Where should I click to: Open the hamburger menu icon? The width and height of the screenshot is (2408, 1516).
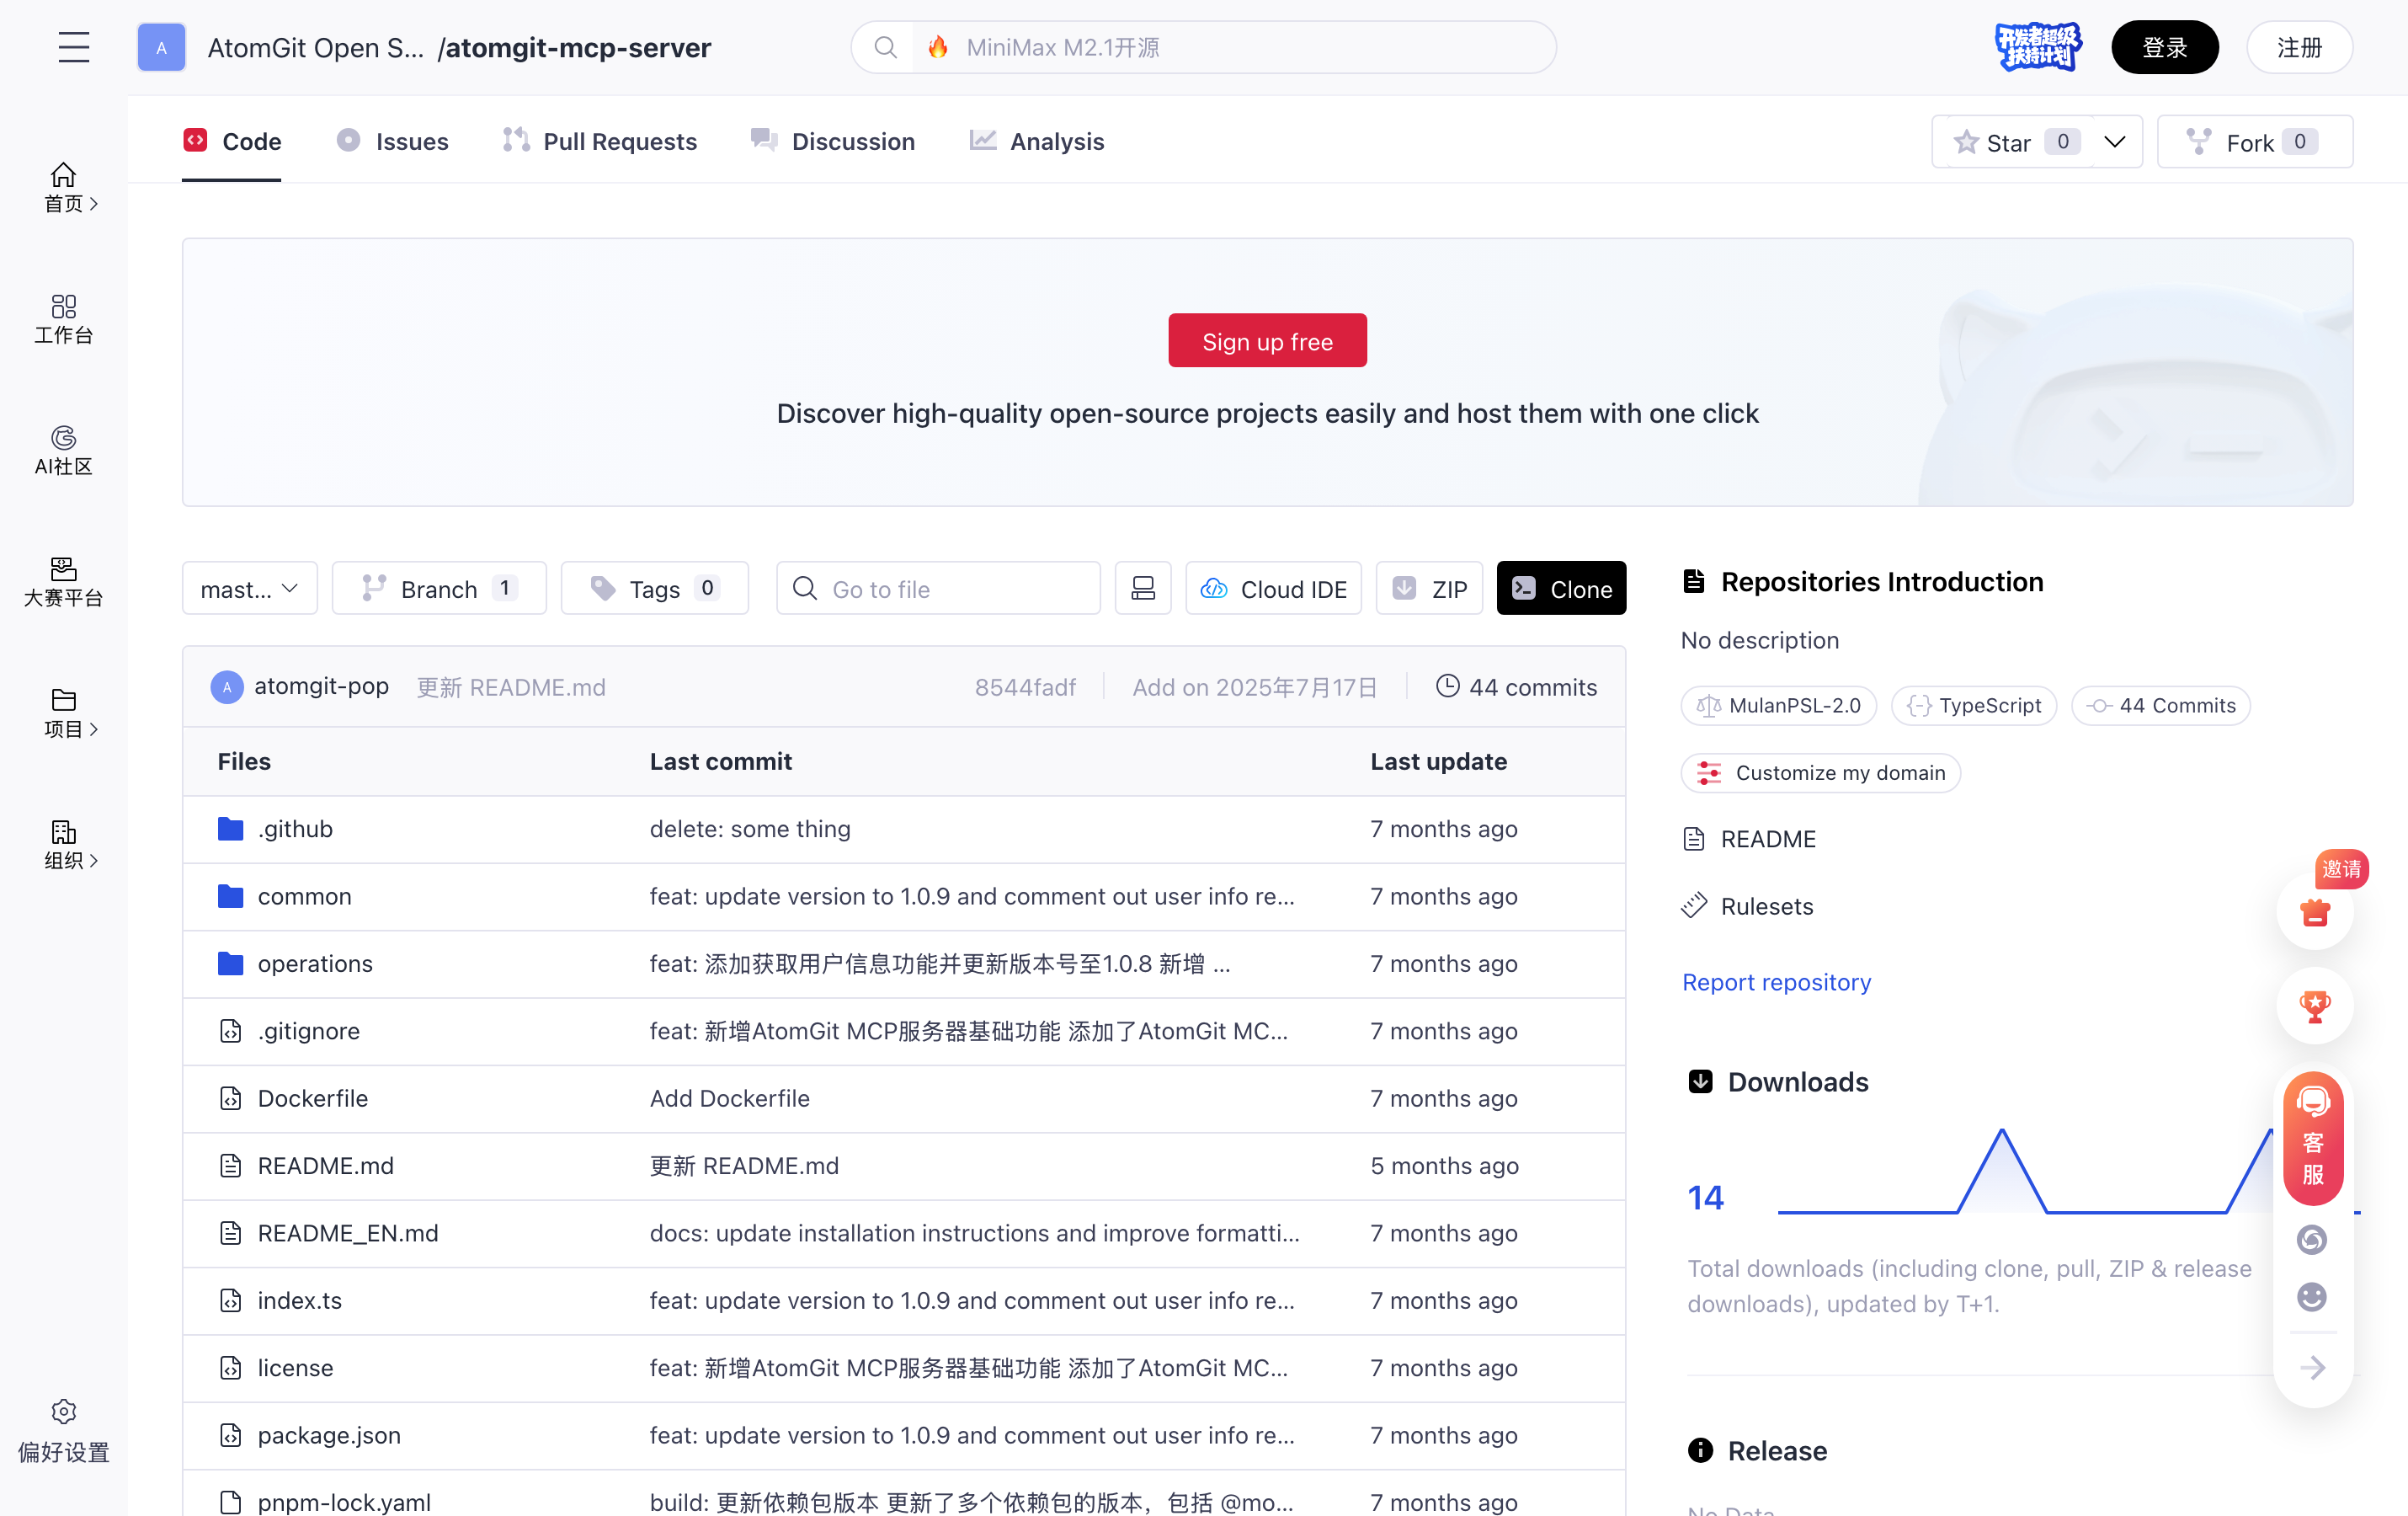(73, 47)
